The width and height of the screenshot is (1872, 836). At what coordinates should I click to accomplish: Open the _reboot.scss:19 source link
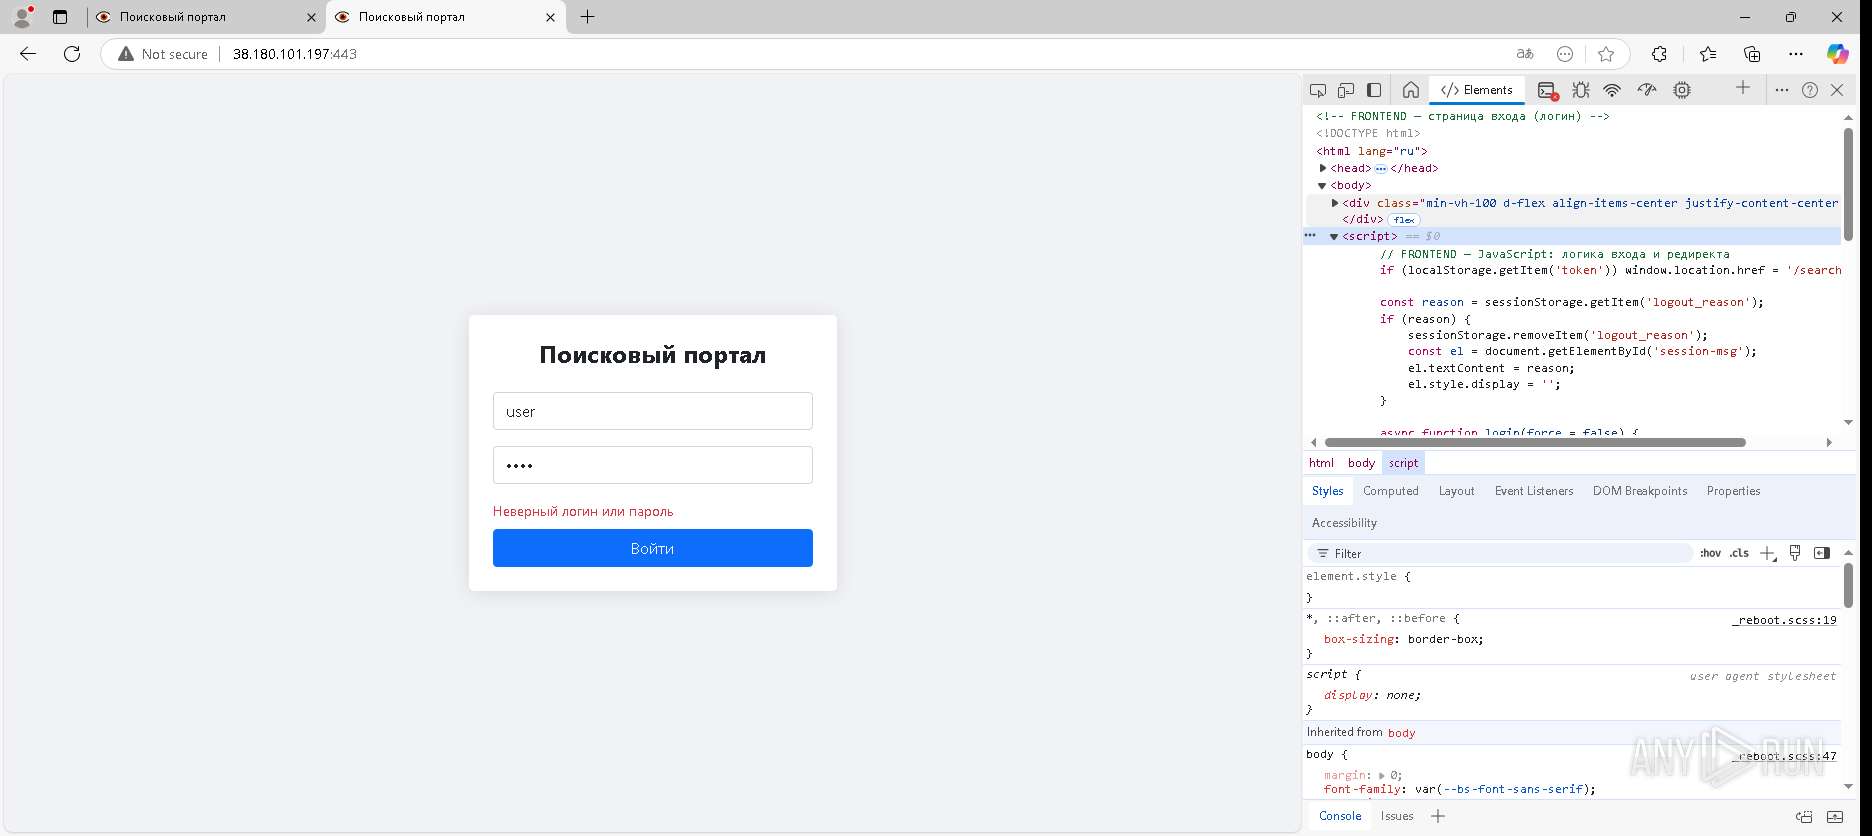pyautogui.click(x=1784, y=620)
